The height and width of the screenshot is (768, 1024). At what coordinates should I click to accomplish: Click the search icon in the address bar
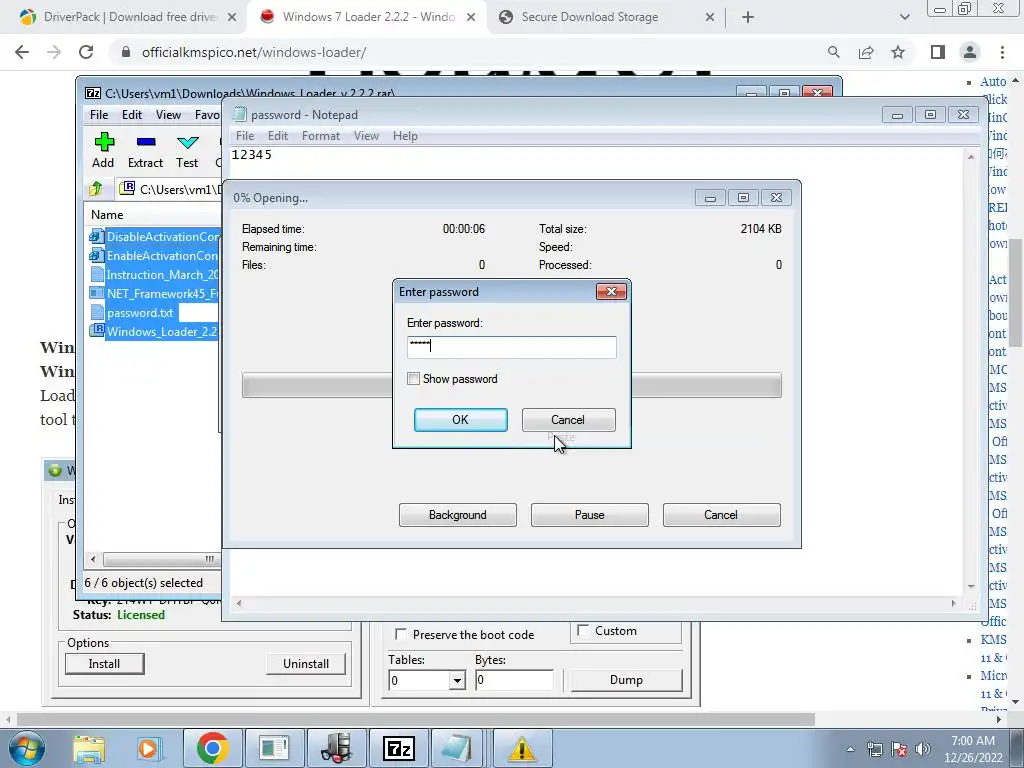833,52
